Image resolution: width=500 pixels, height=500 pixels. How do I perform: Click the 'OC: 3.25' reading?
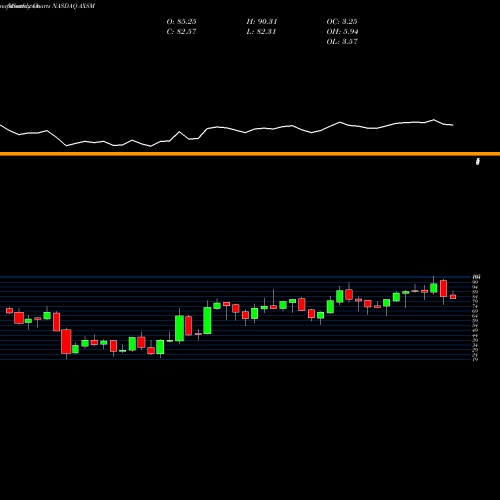click(x=342, y=22)
